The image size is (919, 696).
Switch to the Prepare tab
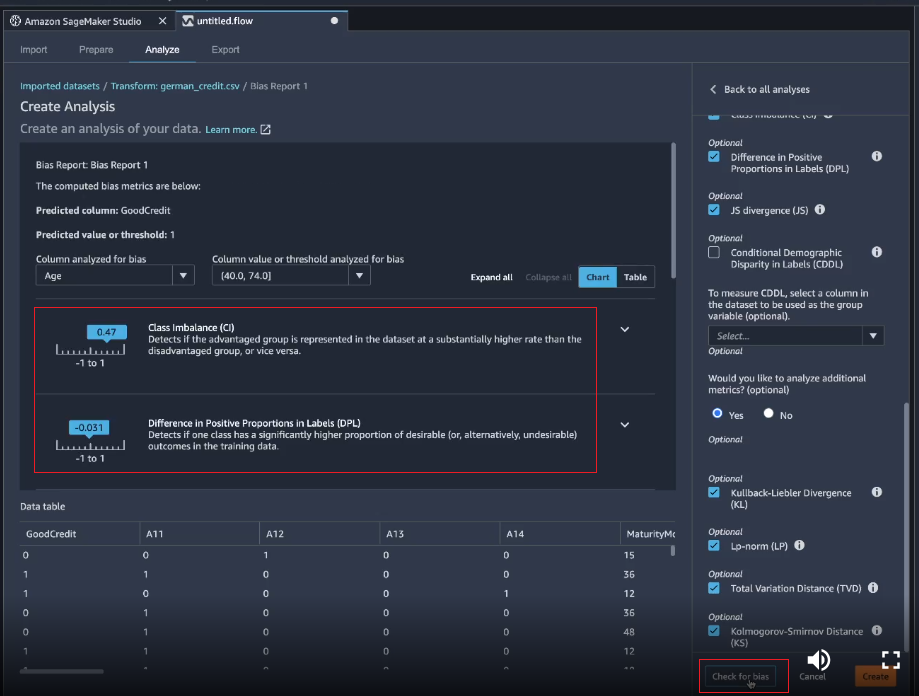point(96,49)
